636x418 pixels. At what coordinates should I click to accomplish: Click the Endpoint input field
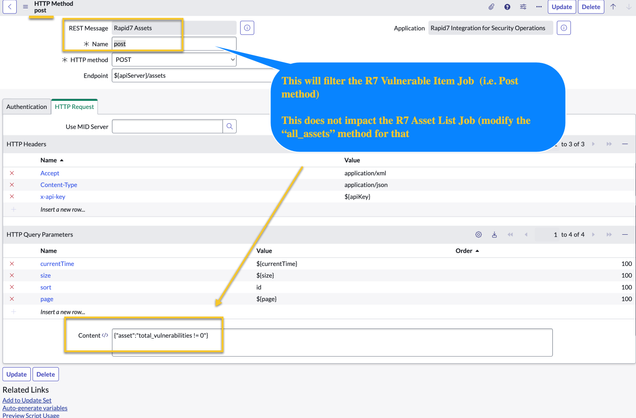(193, 75)
